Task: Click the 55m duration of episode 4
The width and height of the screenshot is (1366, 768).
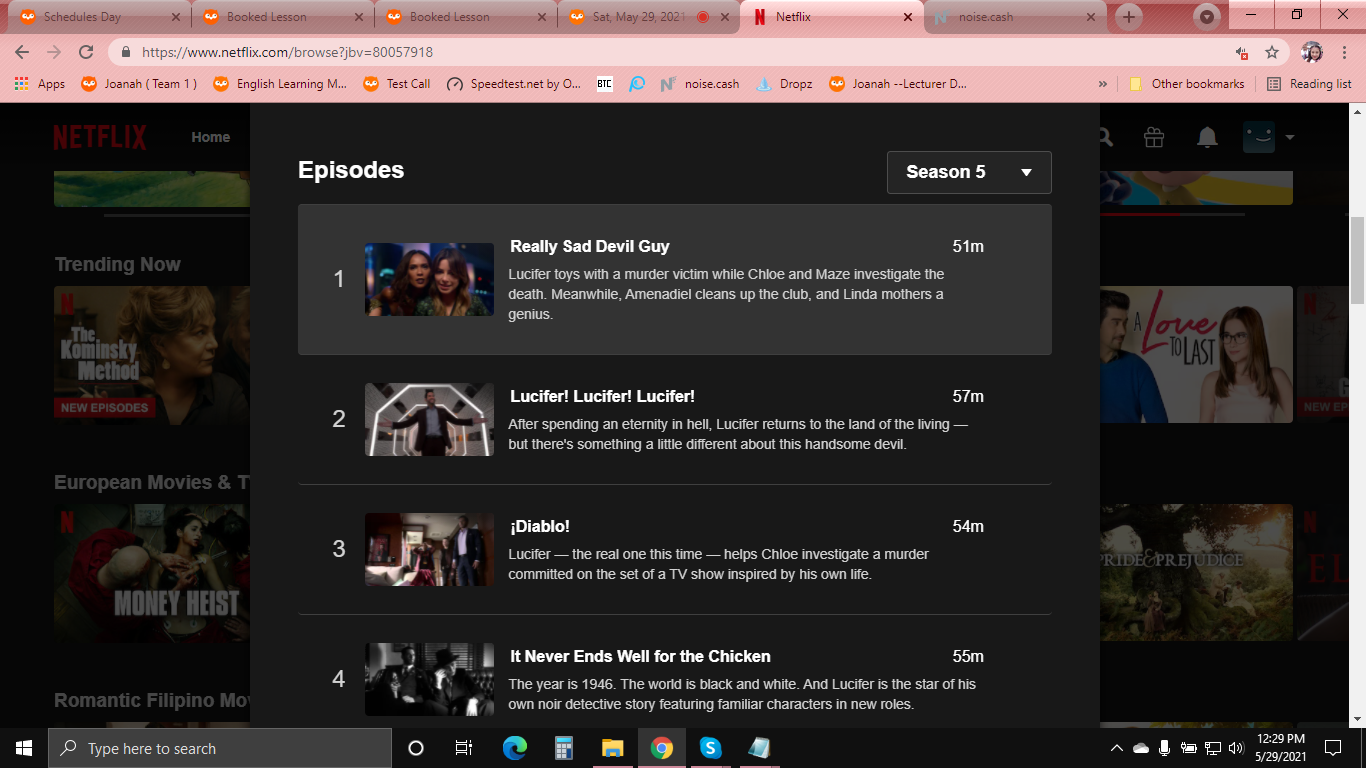Action: point(968,656)
